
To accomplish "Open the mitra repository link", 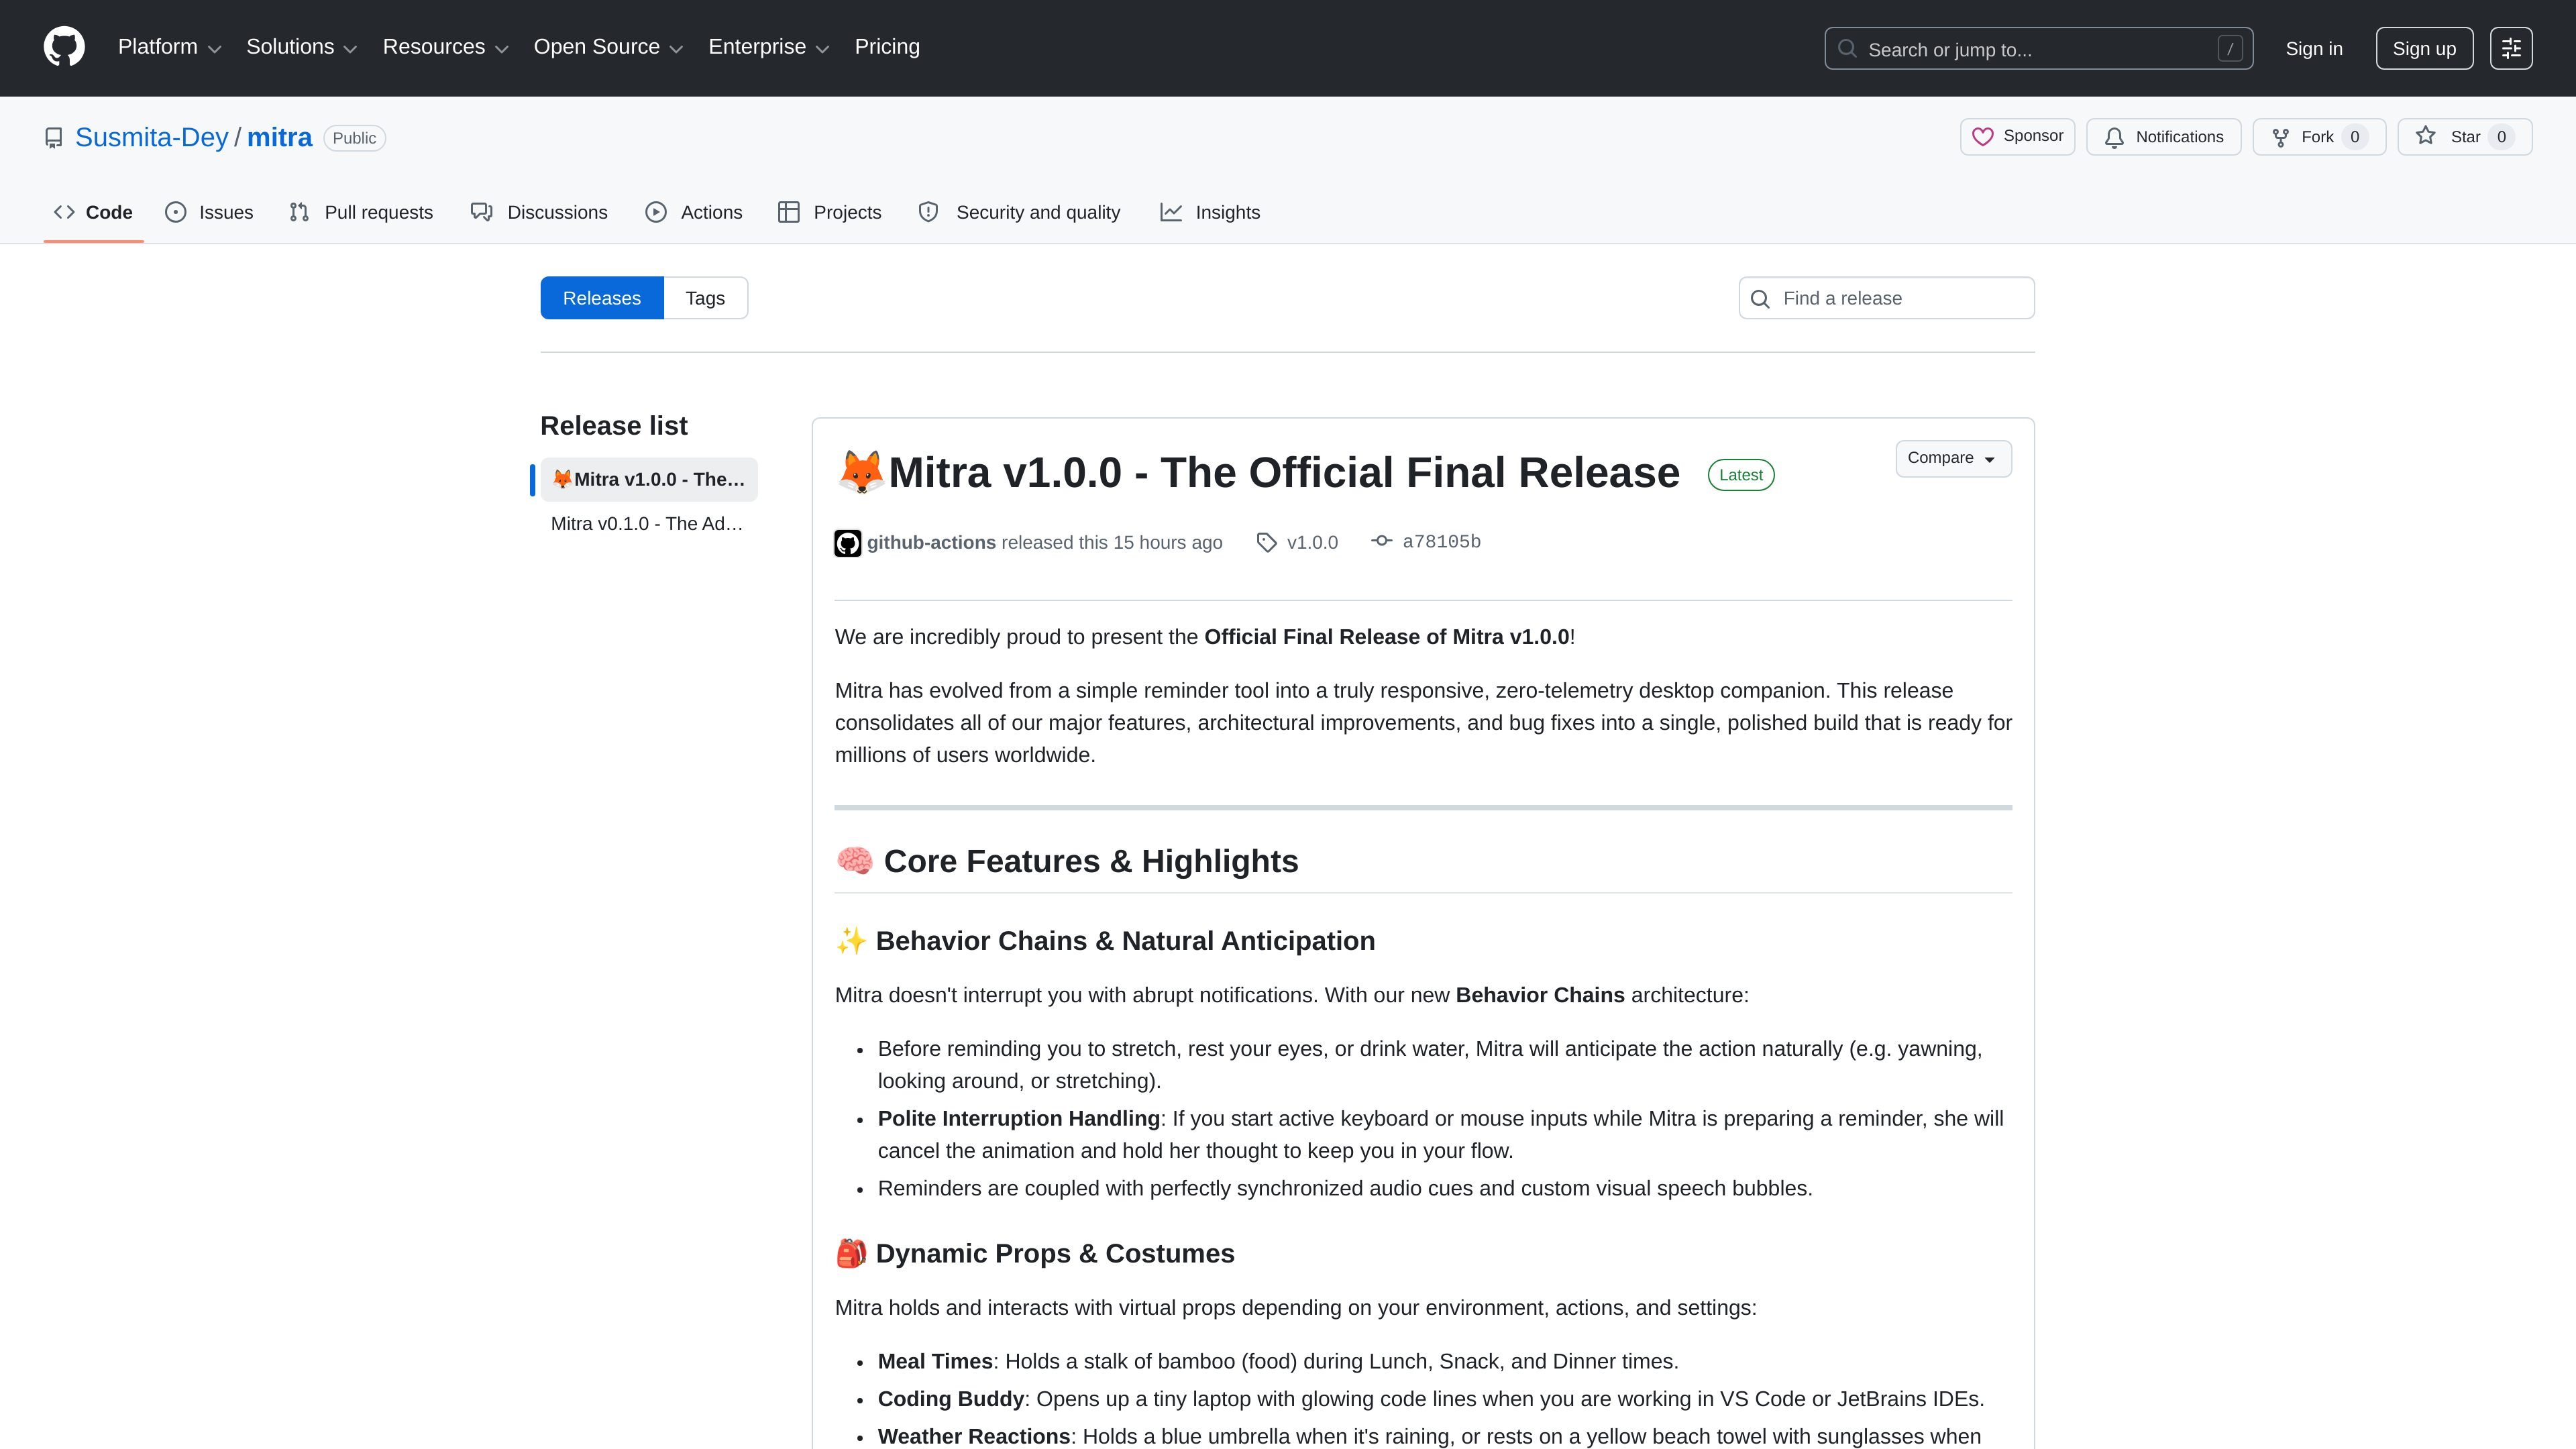I will coord(280,138).
